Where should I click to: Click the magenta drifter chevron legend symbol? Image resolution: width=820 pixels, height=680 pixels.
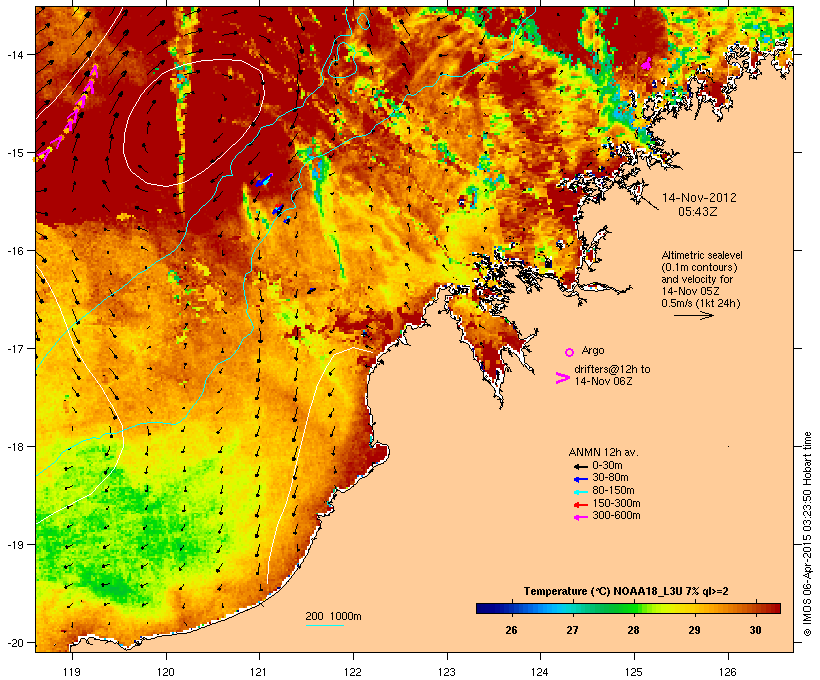pos(562,378)
